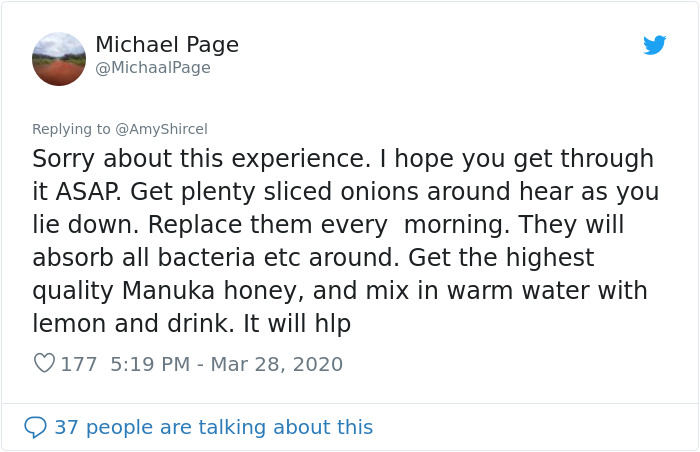Open "37 people are talking about this"
This screenshot has width=700, height=452.
tap(213, 427)
